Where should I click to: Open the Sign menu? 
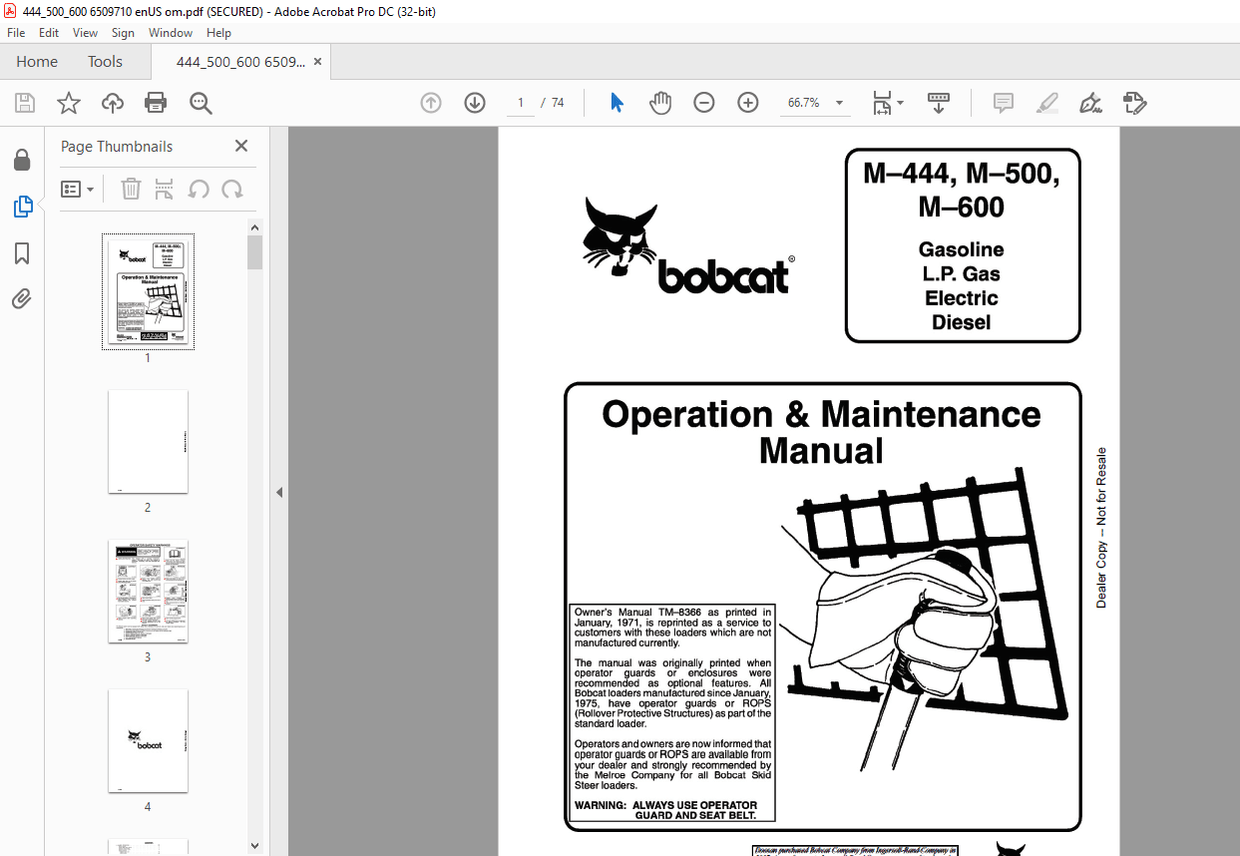(x=123, y=32)
